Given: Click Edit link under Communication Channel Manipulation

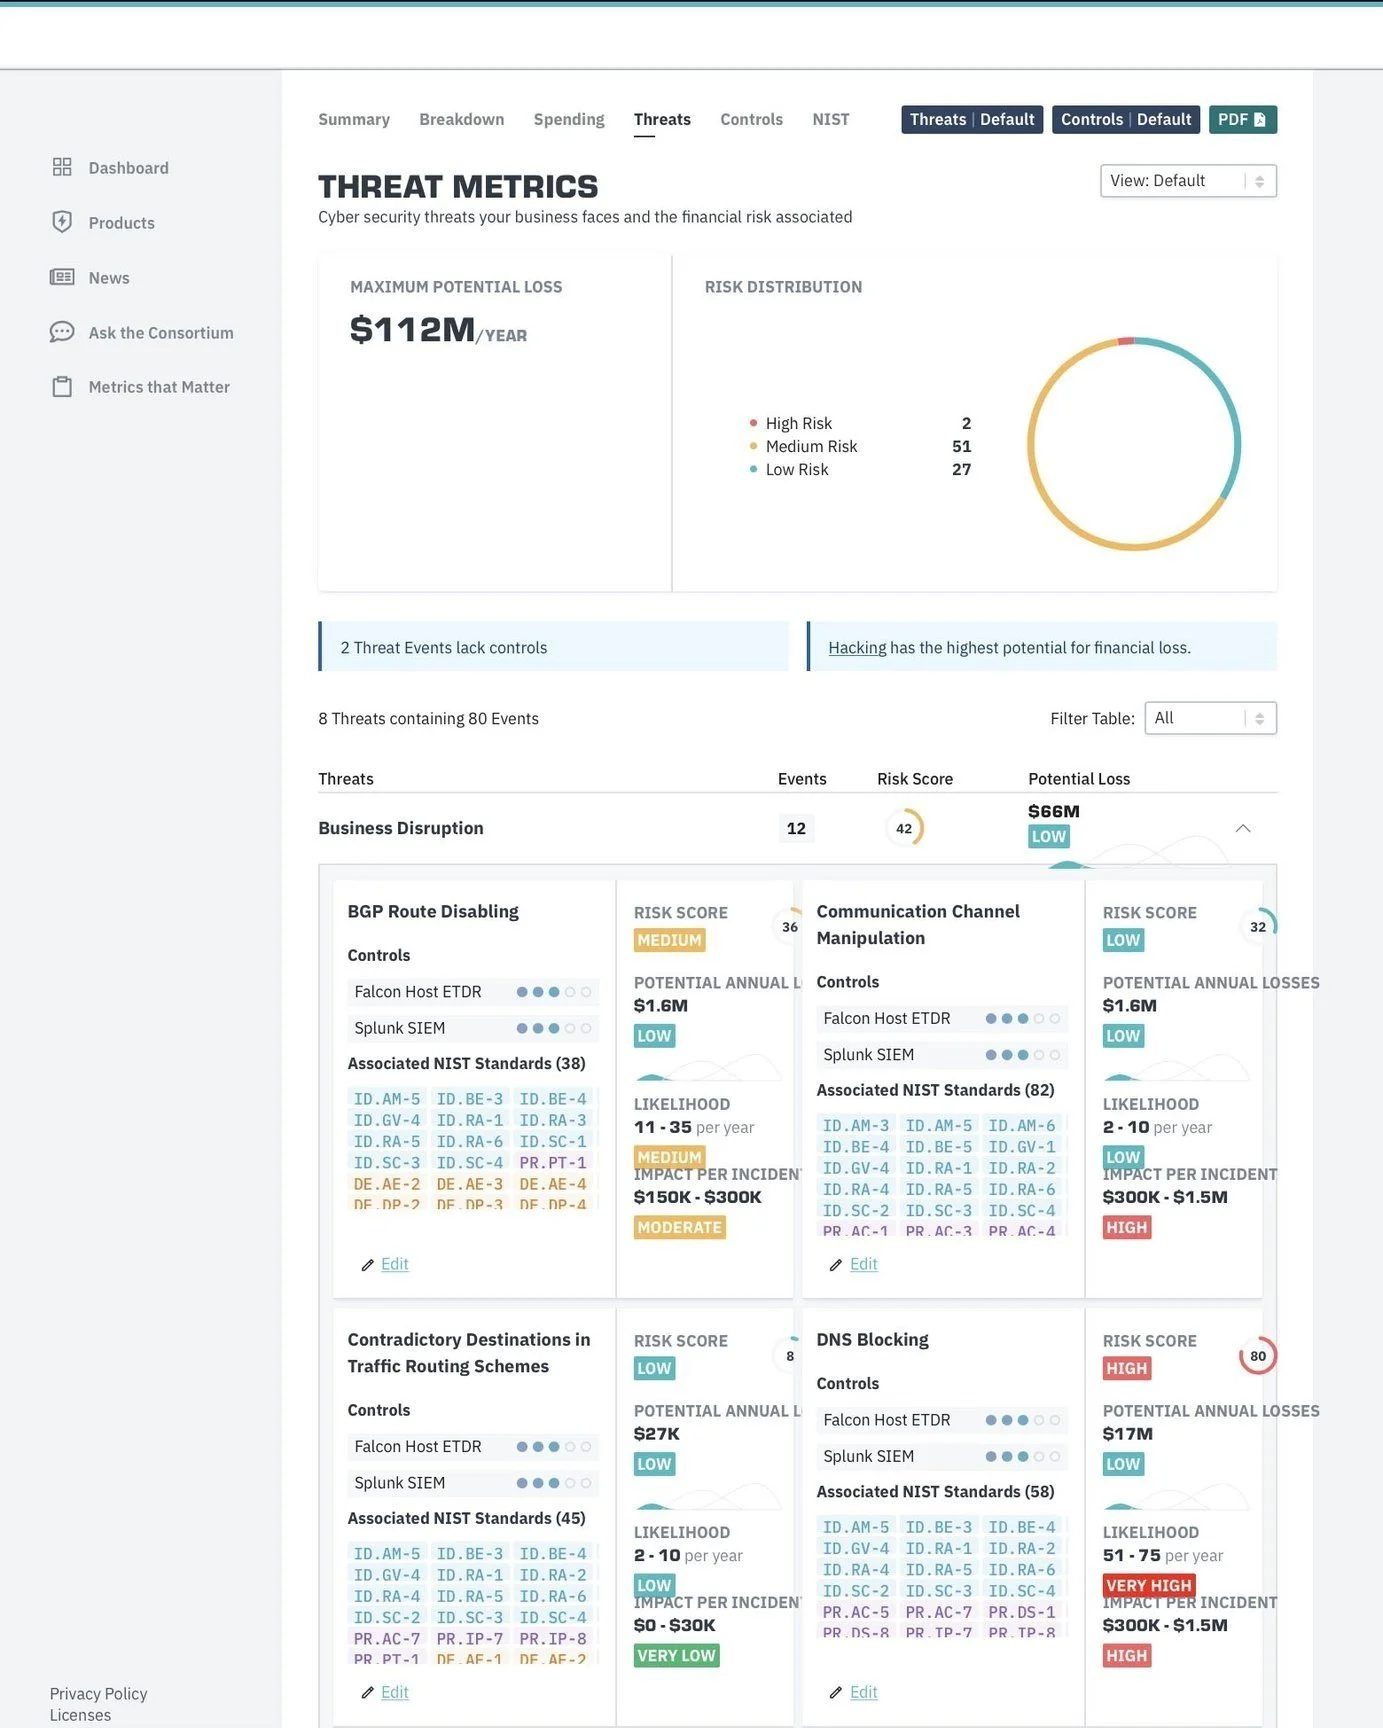Looking at the screenshot, I should click(863, 1264).
